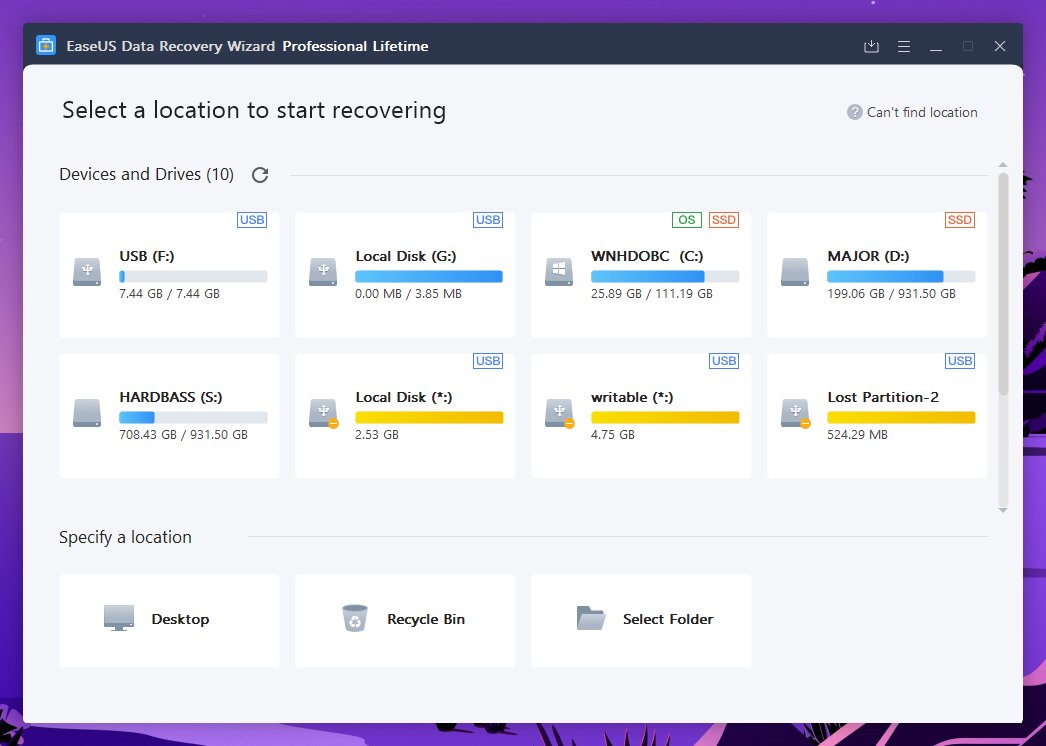The image size is (1046, 746).
Task: Click Local Disk (G:) usage bar
Action: [x=429, y=276]
